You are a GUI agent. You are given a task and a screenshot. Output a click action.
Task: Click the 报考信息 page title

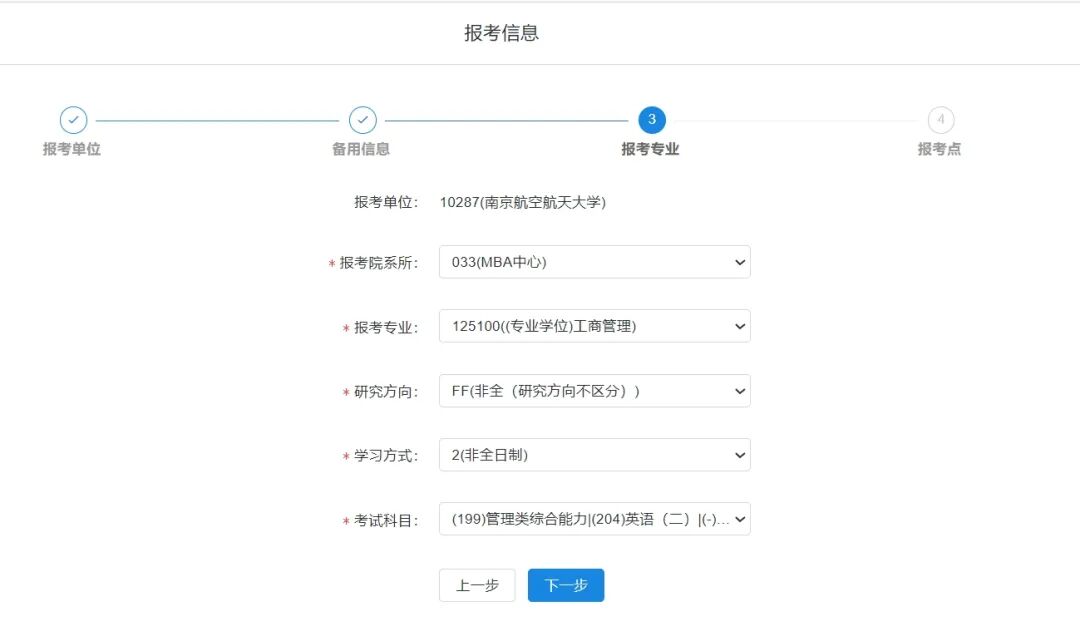pos(502,33)
